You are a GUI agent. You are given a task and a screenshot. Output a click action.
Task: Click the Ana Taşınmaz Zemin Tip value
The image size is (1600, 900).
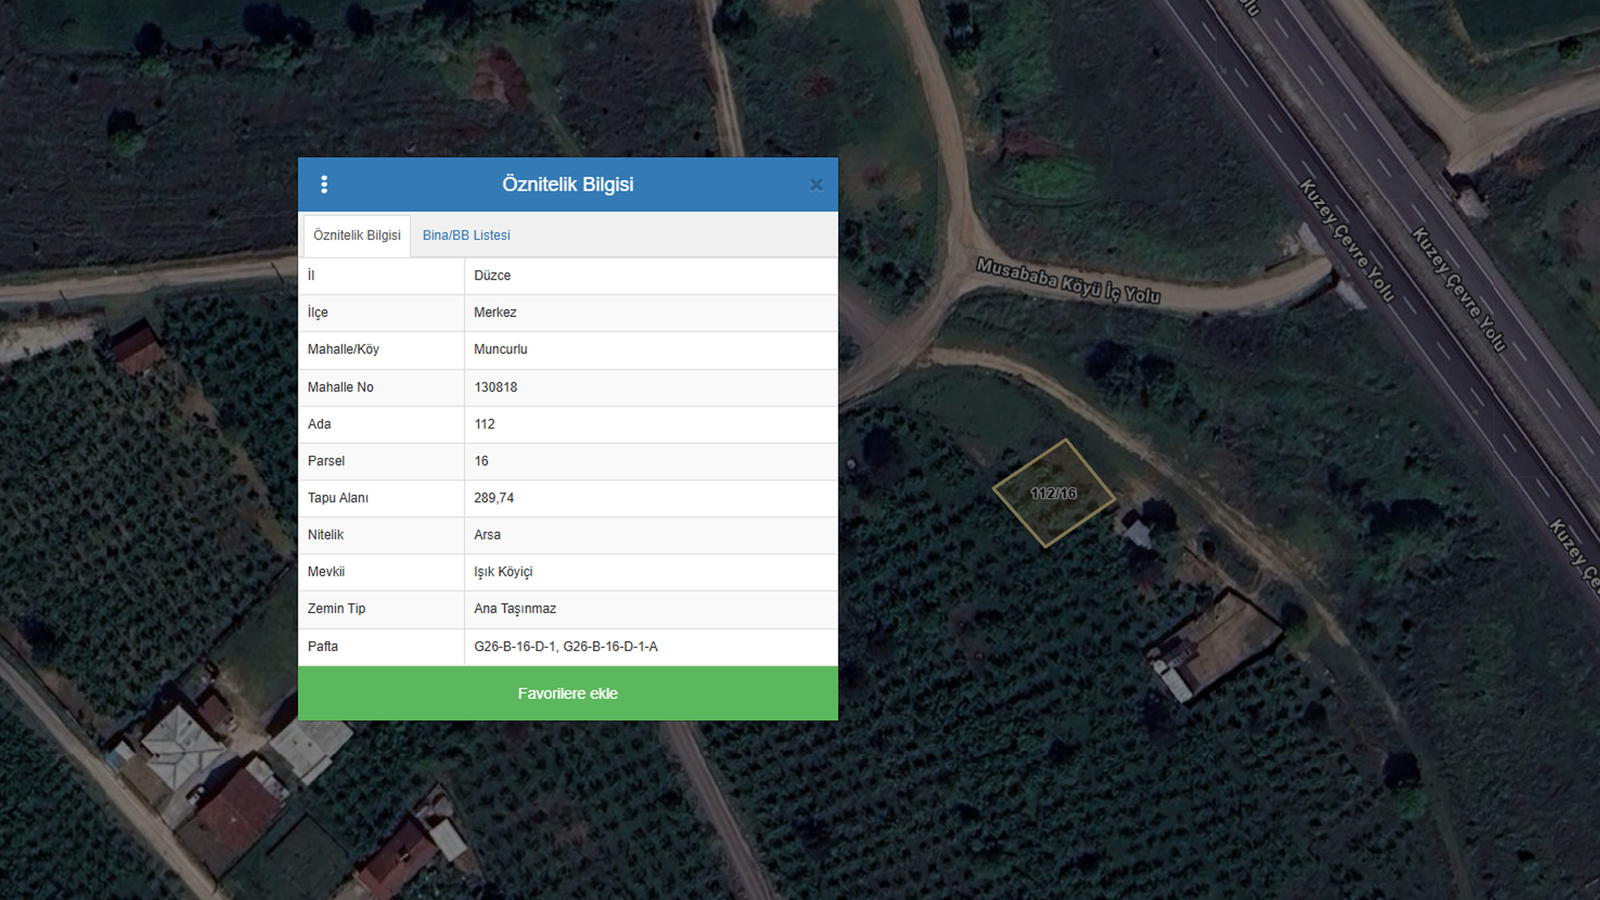[515, 609]
